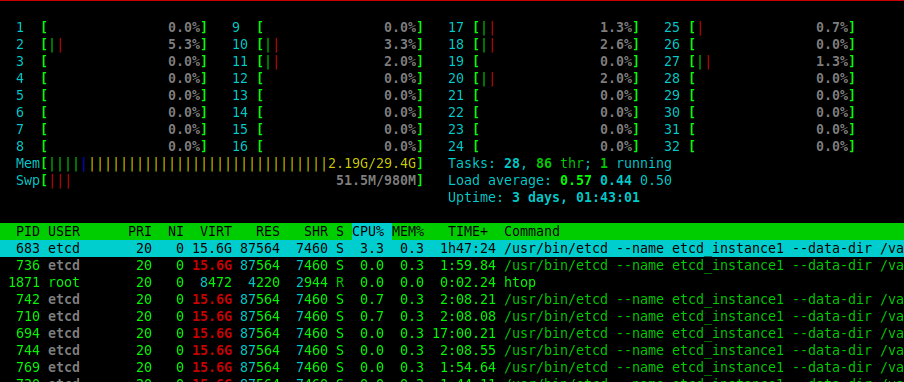The image size is (904, 382).
Task: Sort by the USER column header
Action: (x=63, y=232)
